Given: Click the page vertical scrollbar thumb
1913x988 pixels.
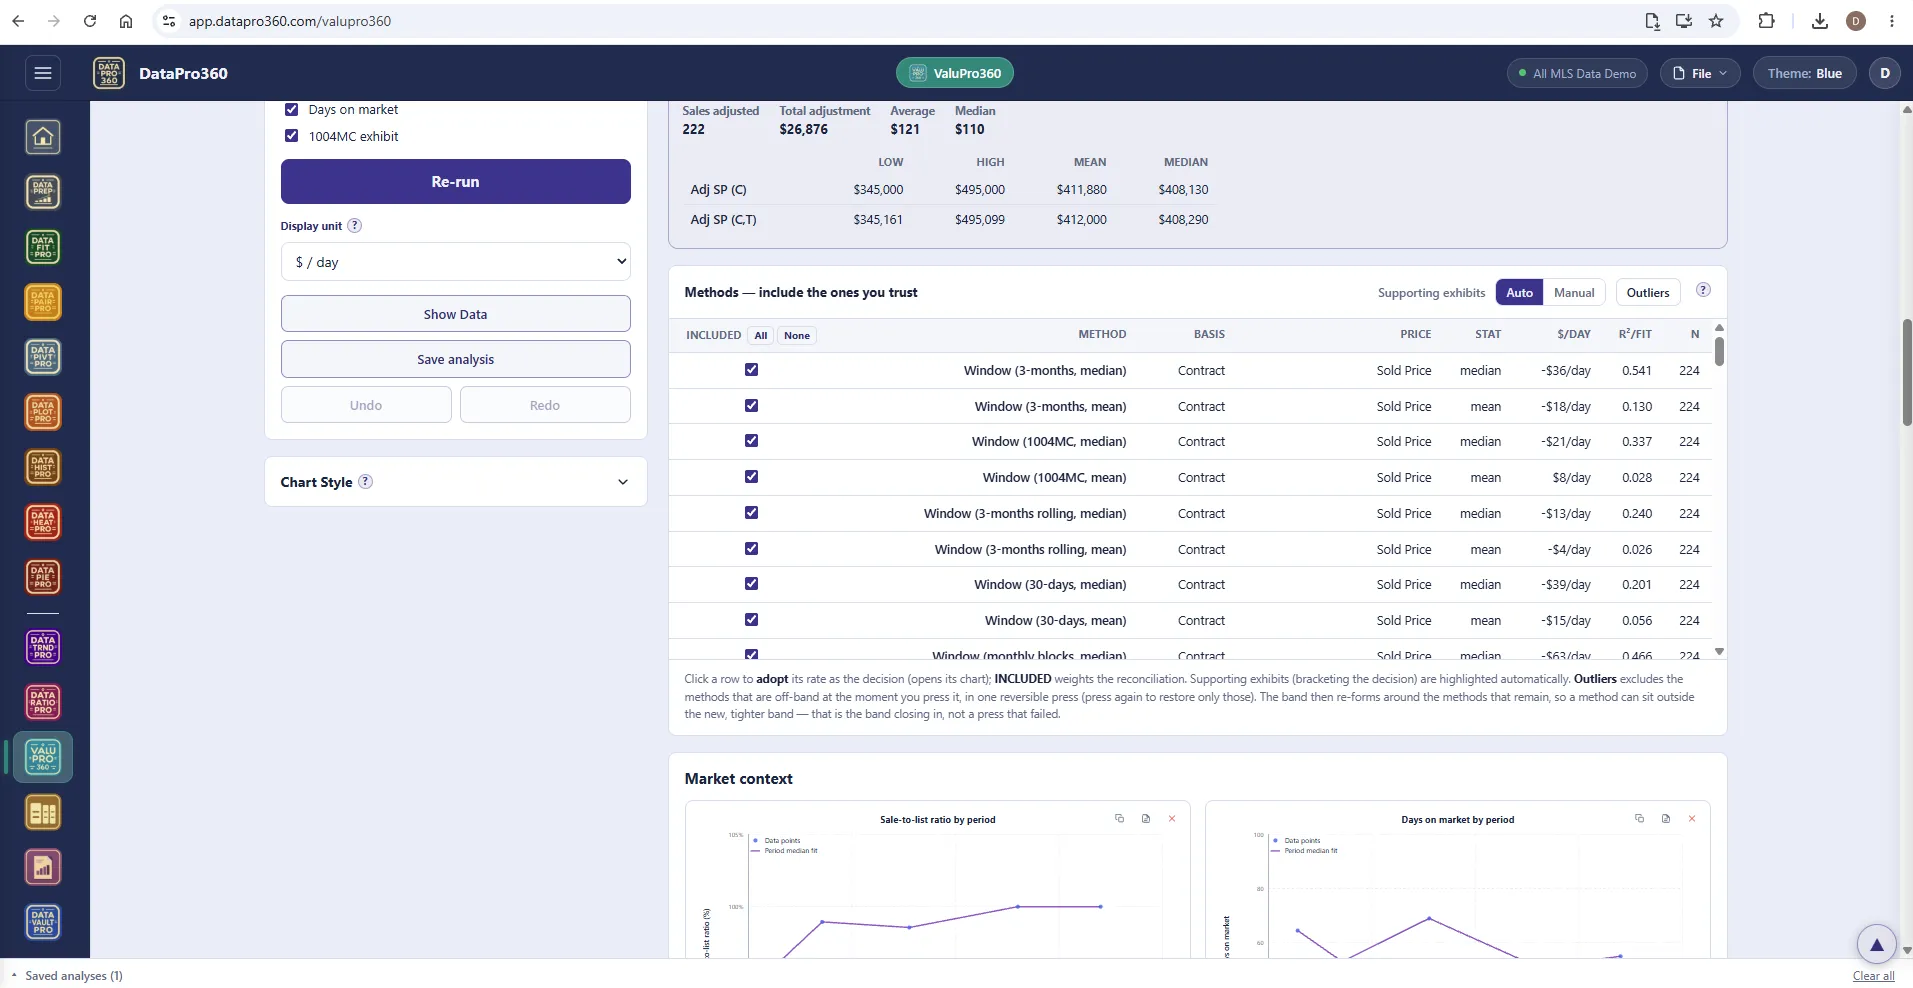Looking at the screenshot, I should (x=1906, y=372).
